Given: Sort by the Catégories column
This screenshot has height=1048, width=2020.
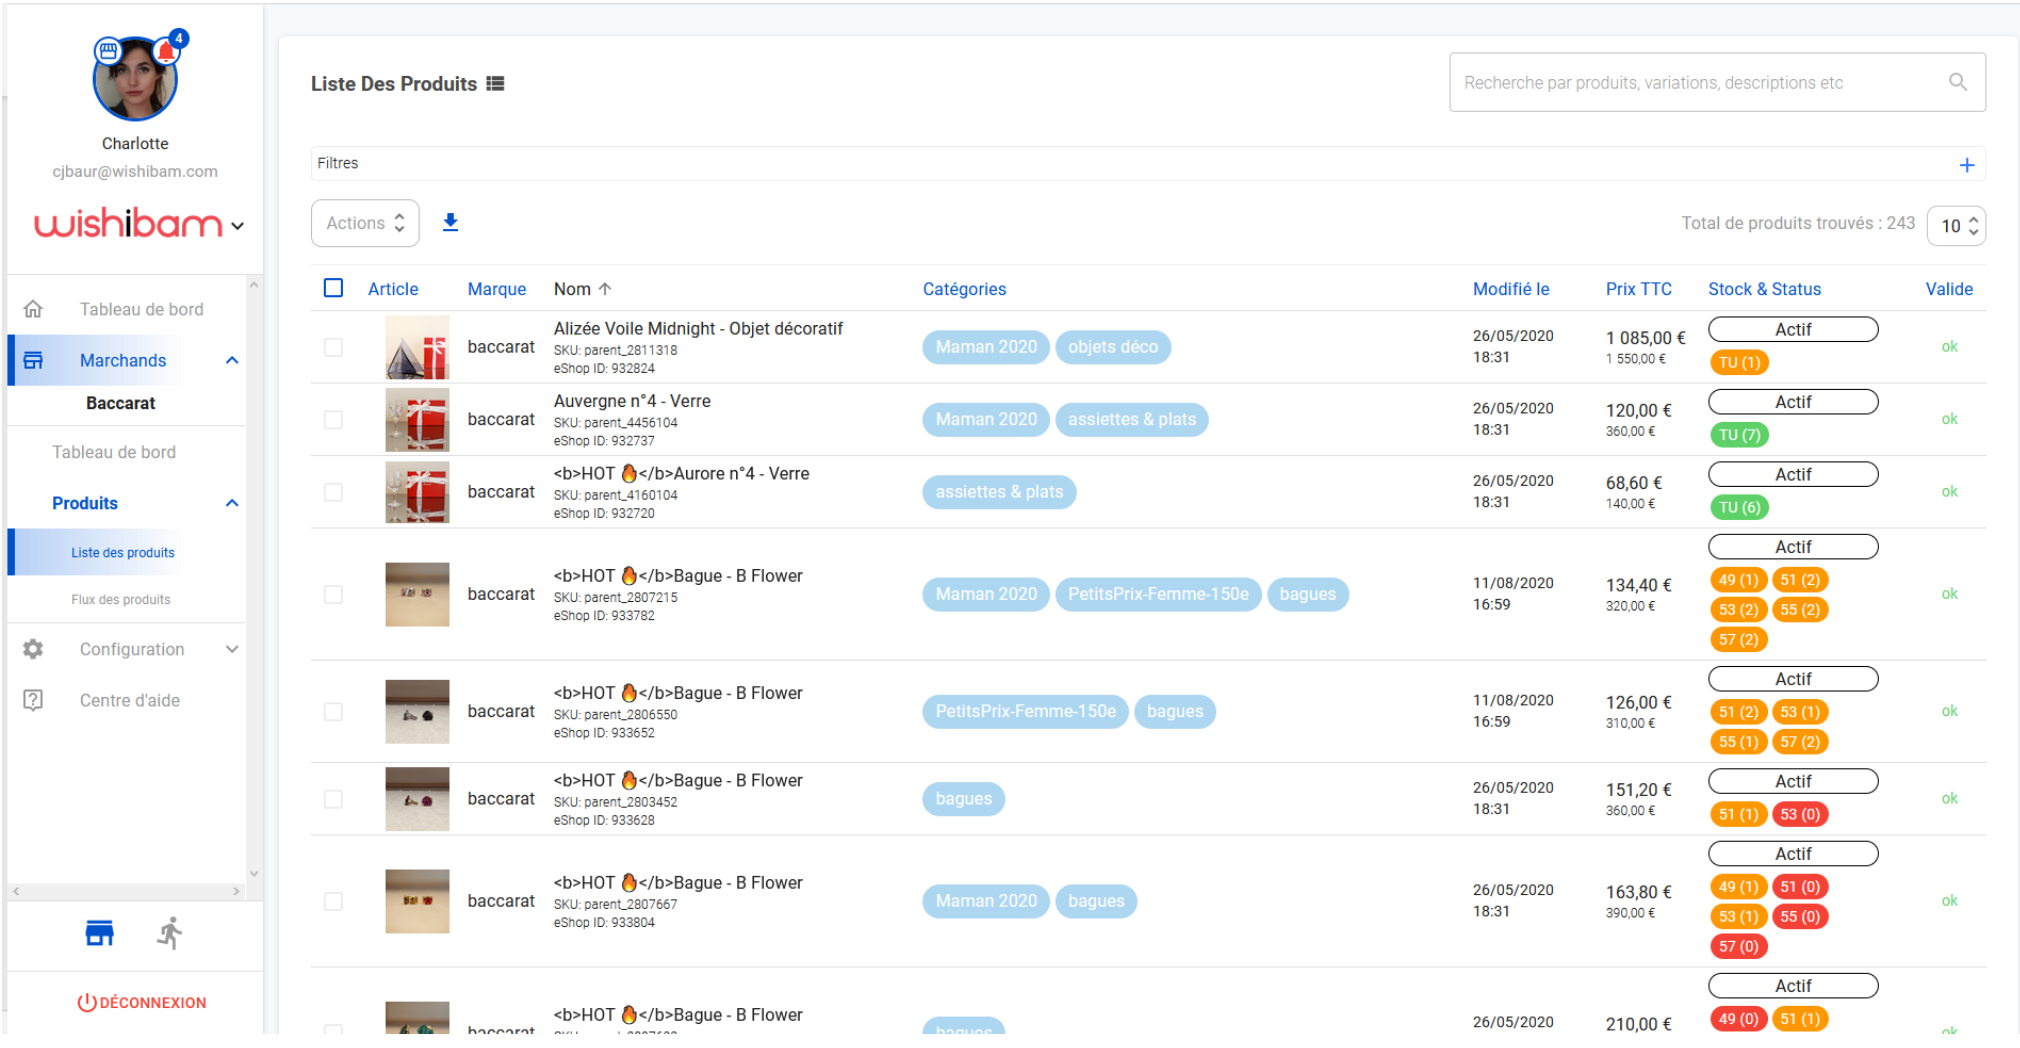Looking at the screenshot, I should [964, 289].
